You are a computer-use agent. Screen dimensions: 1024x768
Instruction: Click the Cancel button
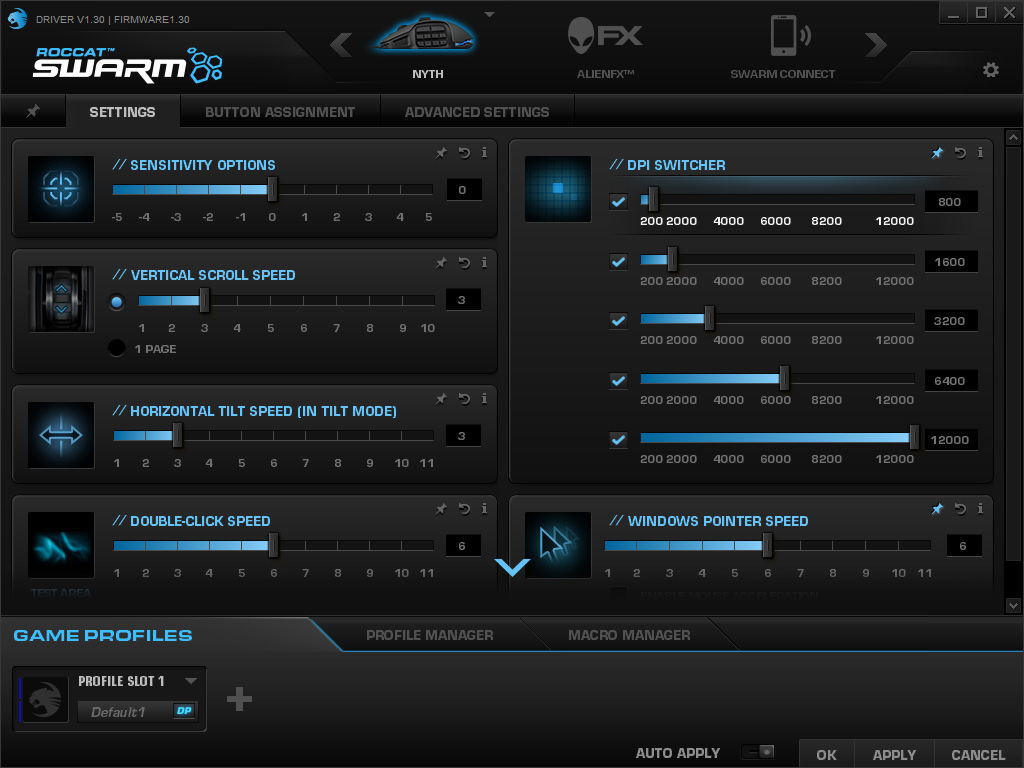pyautogui.click(x=978, y=754)
